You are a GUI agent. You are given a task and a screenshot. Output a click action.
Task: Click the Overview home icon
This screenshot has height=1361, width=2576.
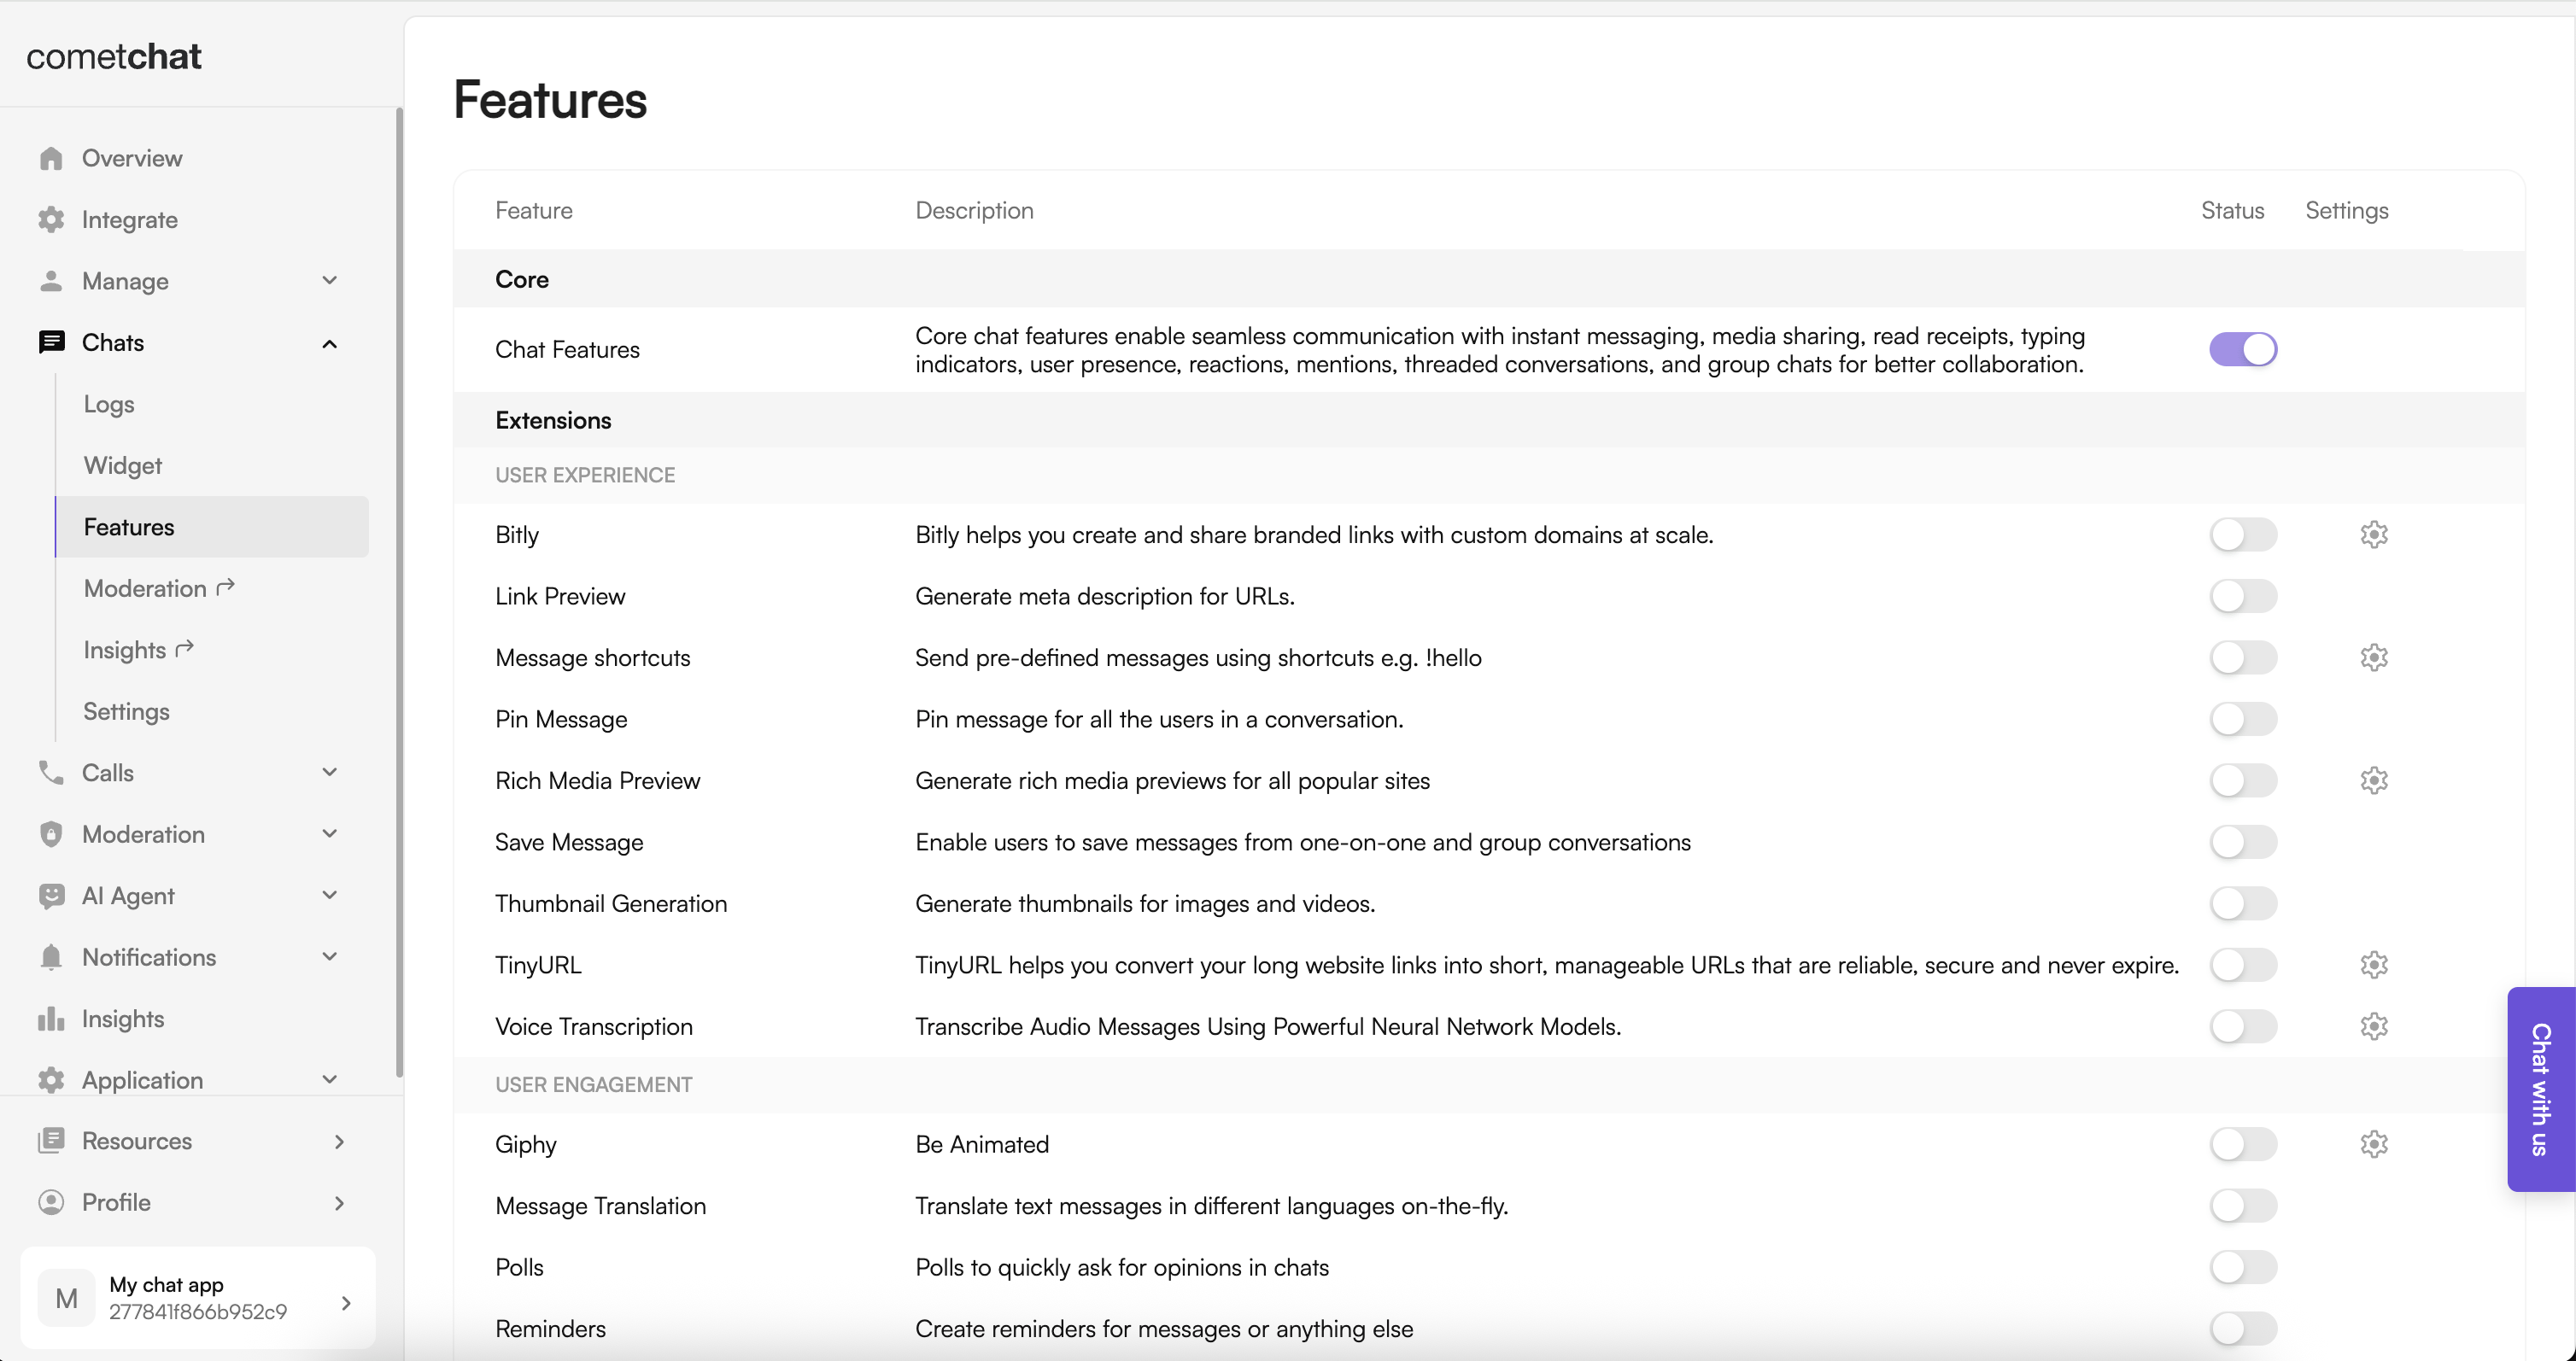tap(51, 158)
